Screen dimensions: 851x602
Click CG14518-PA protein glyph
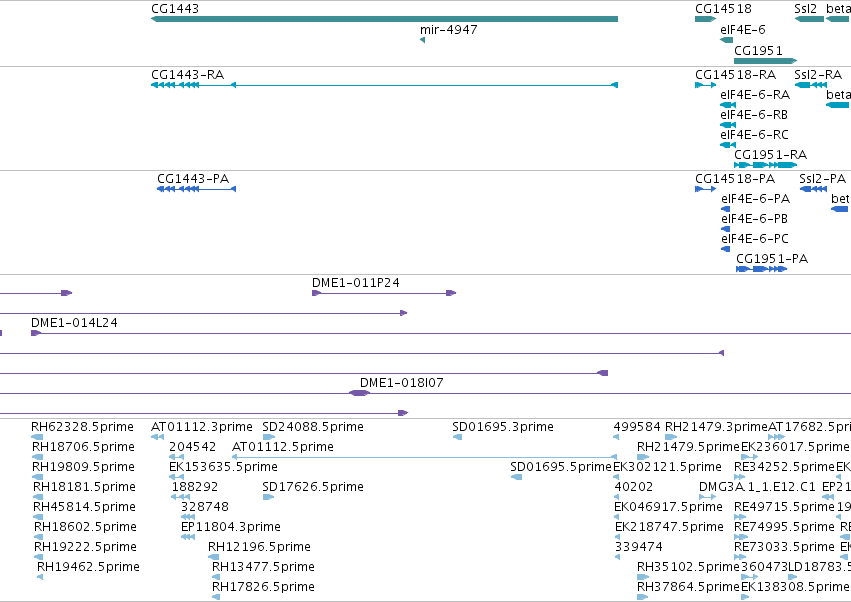coord(706,189)
